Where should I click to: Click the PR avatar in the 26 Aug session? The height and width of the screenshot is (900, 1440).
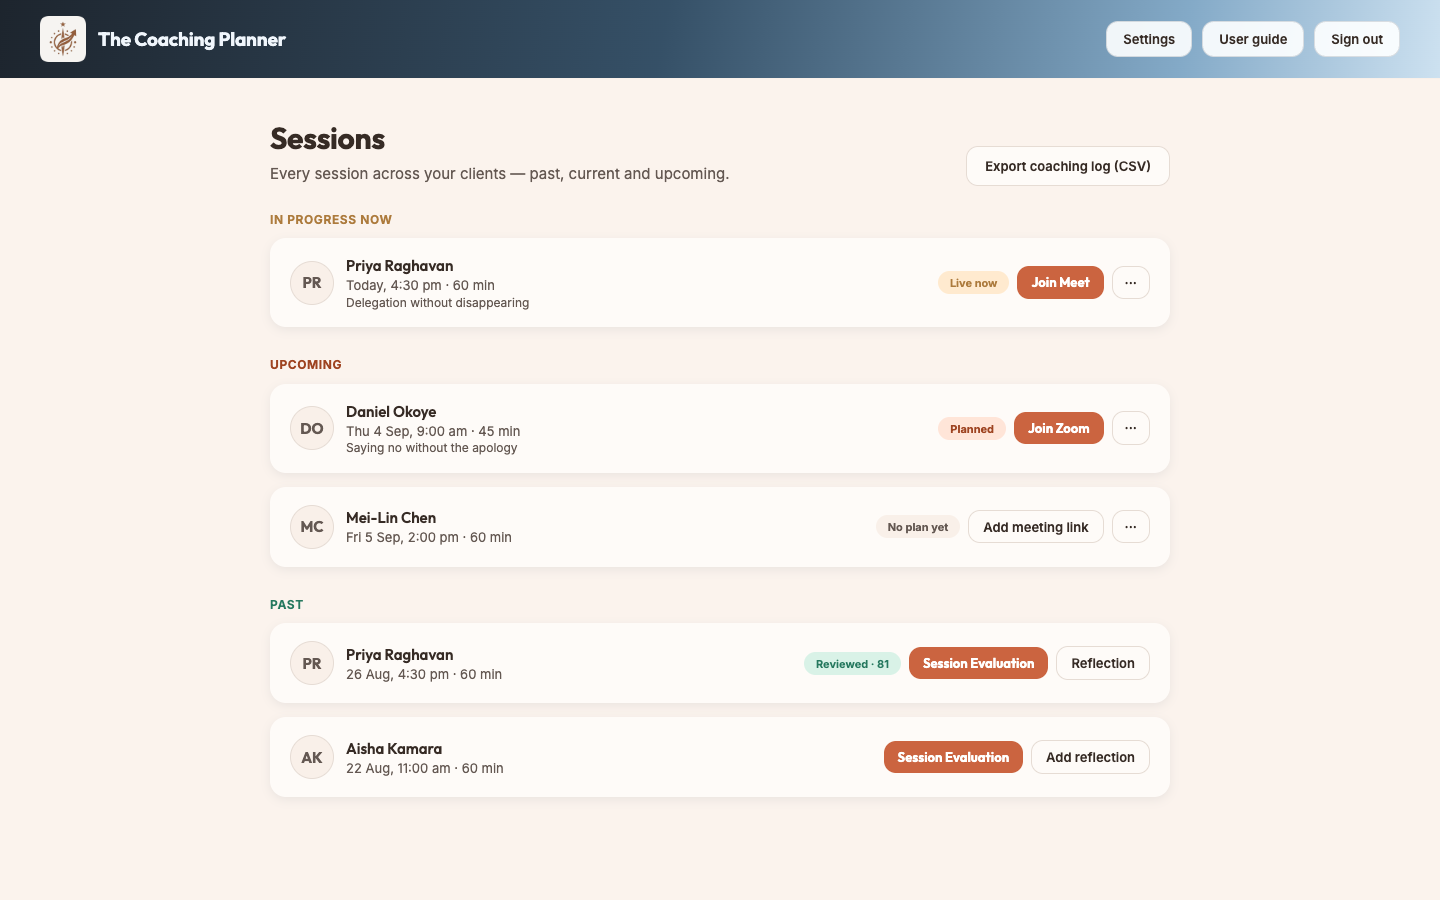tap(312, 663)
